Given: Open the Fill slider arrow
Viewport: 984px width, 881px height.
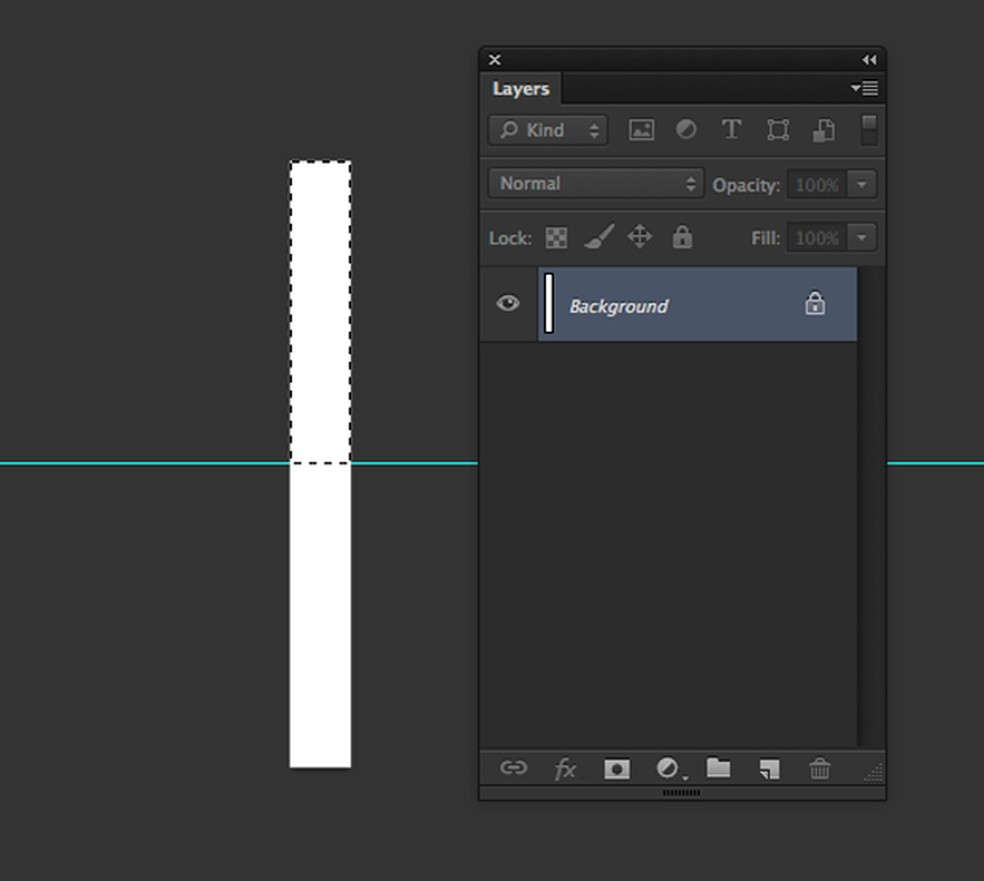Looking at the screenshot, I should (862, 238).
